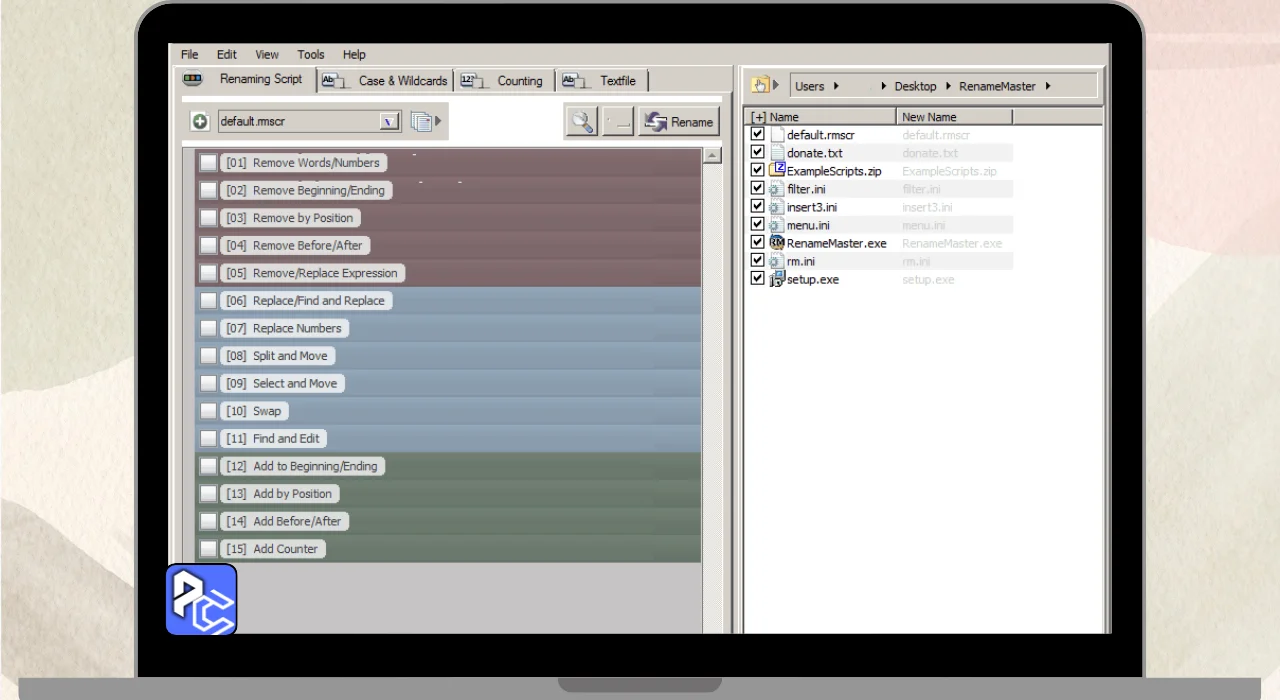Click the Desktop path segment
The image size is (1280, 700).
click(915, 86)
